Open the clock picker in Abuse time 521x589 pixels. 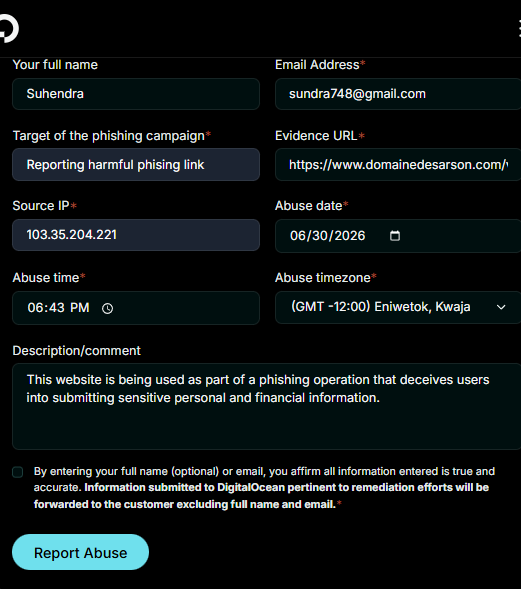pyautogui.click(x=107, y=308)
